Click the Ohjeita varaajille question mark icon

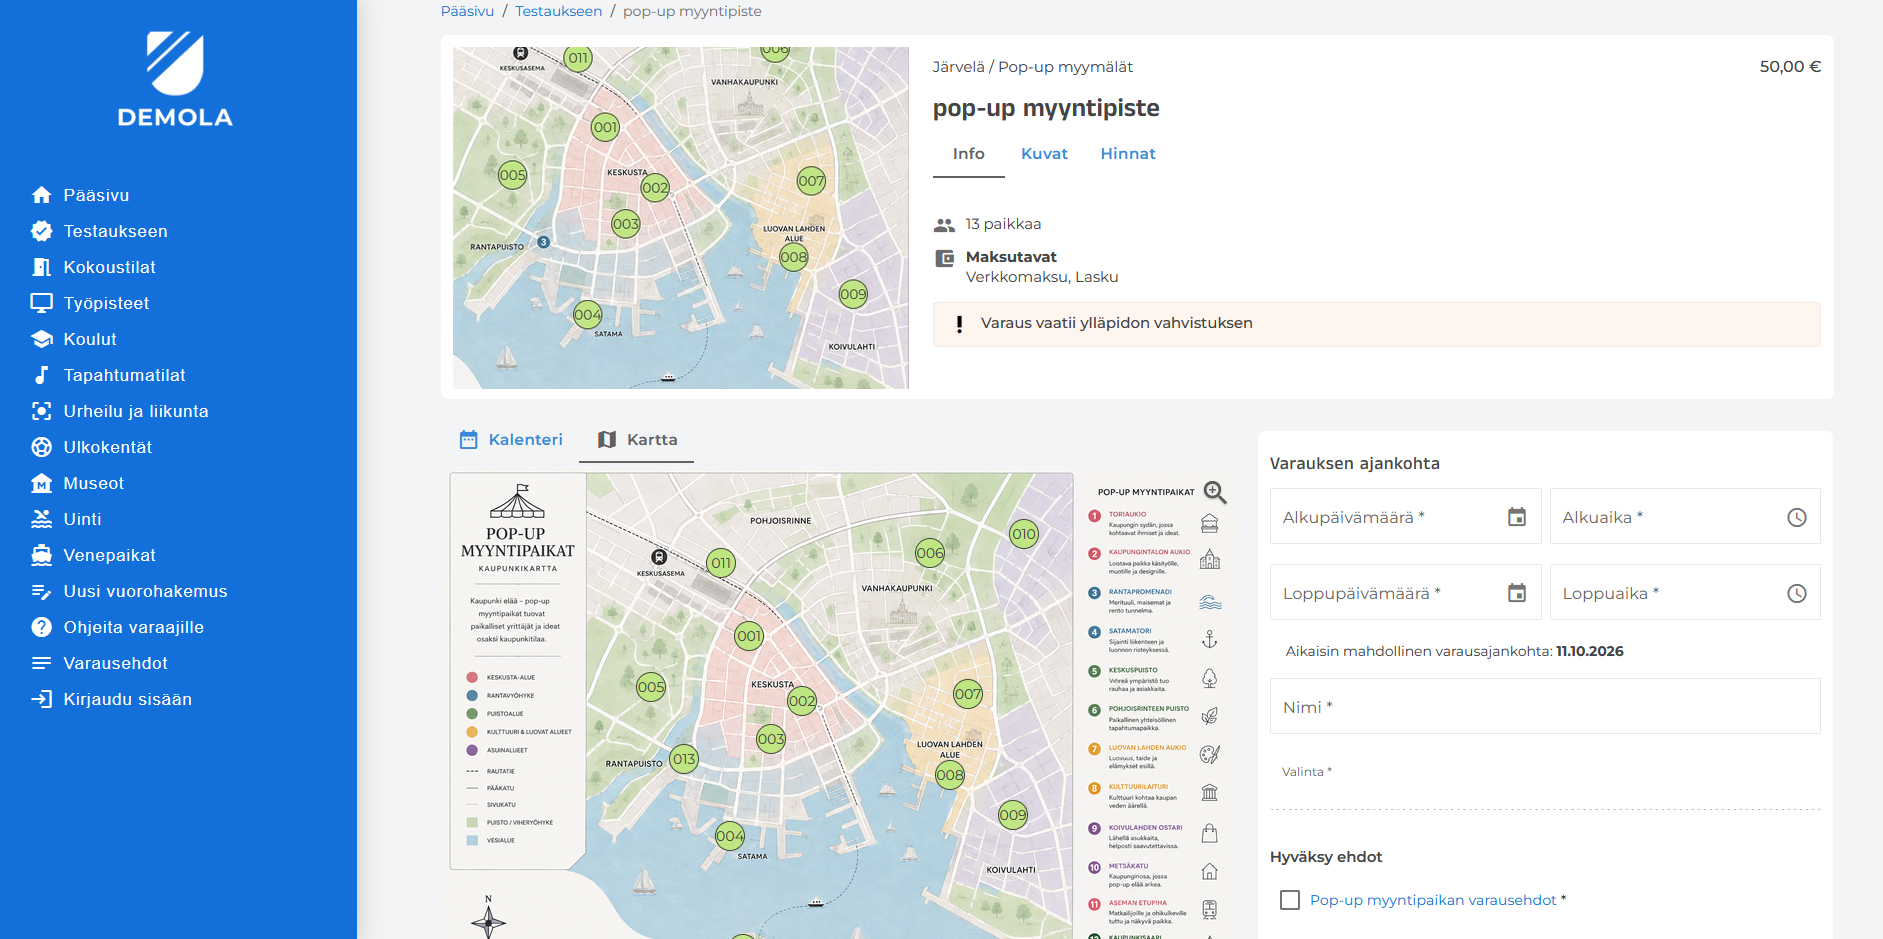tap(41, 627)
